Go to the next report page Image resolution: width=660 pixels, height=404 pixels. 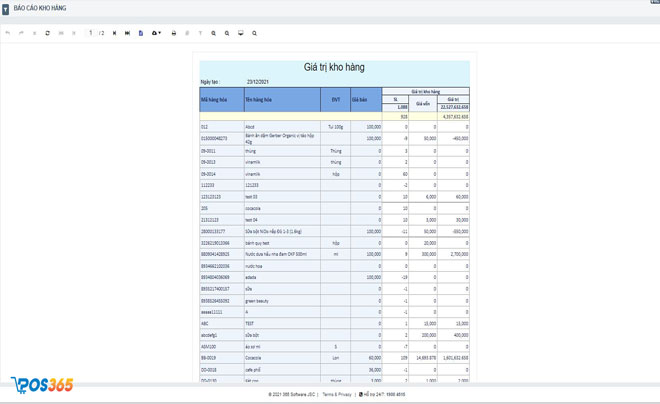pos(114,33)
